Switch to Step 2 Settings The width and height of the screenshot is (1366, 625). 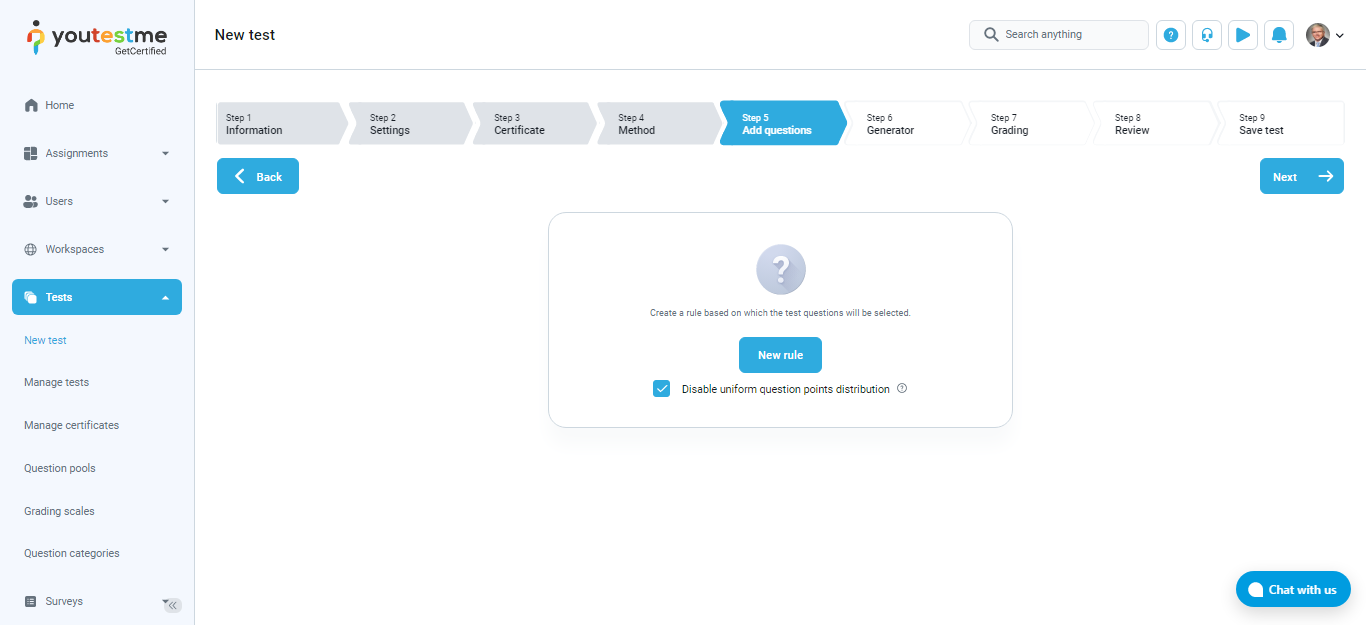pyautogui.click(x=405, y=124)
